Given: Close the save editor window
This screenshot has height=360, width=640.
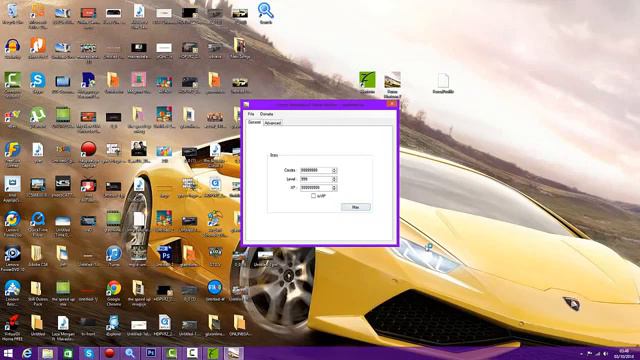Looking at the screenshot, I should click(391, 104).
